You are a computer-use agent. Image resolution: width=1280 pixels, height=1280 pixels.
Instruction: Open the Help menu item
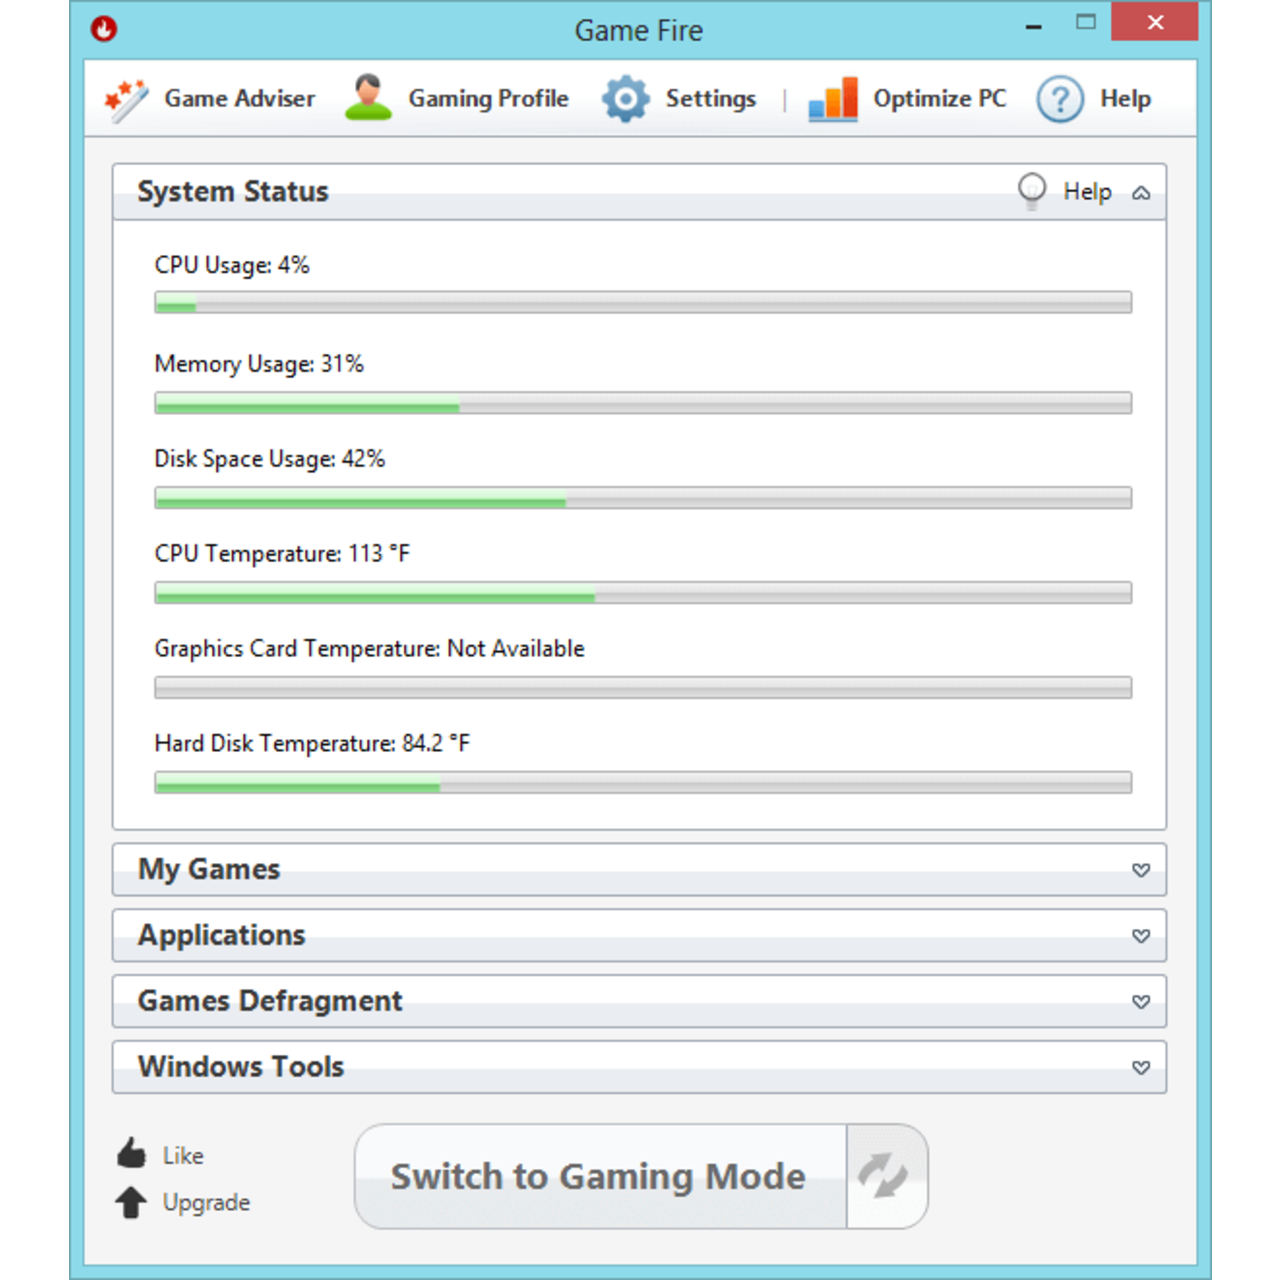pyautogui.click(x=1126, y=98)
